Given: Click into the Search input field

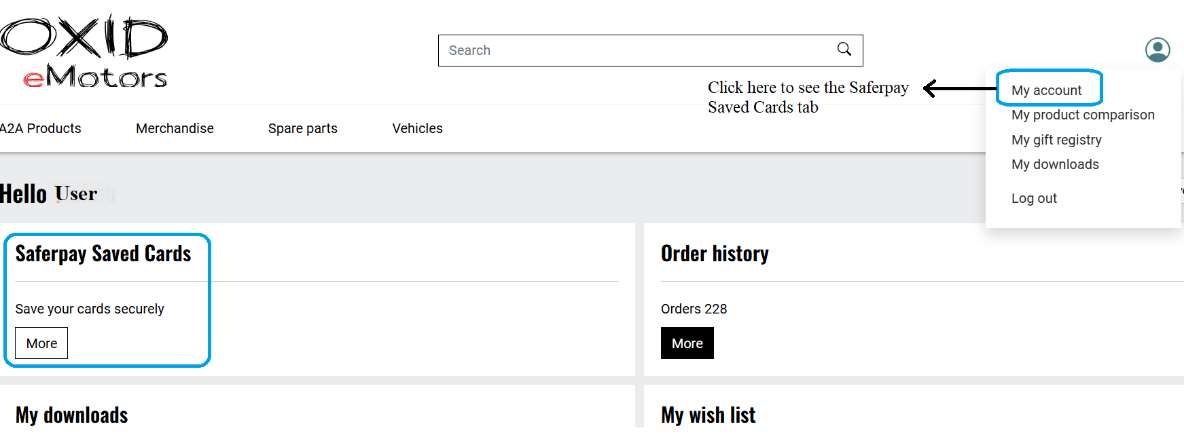Looking at the screenshot, I should (x=635, y=50).
